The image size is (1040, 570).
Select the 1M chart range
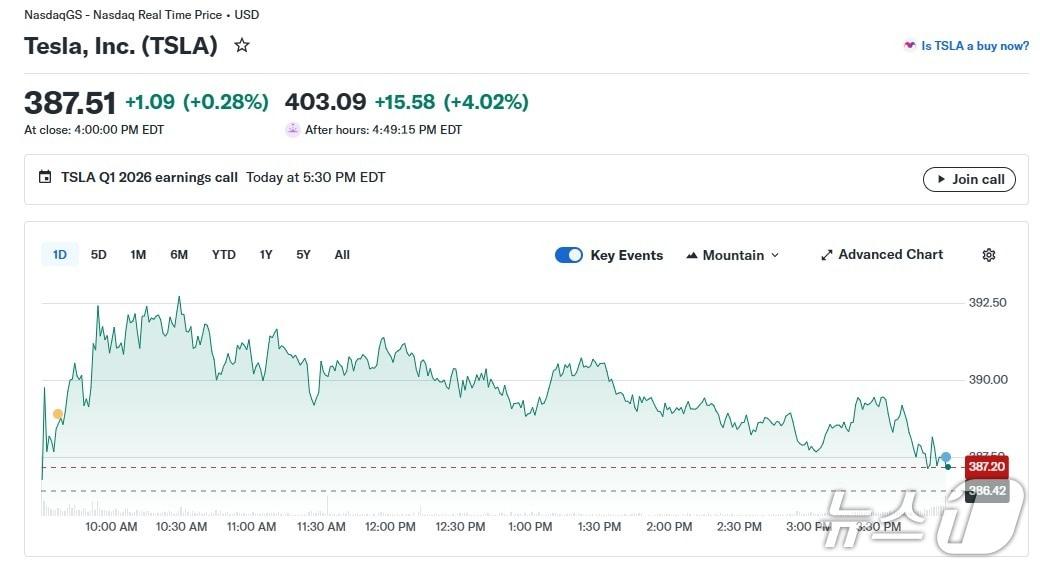[138, 255]
